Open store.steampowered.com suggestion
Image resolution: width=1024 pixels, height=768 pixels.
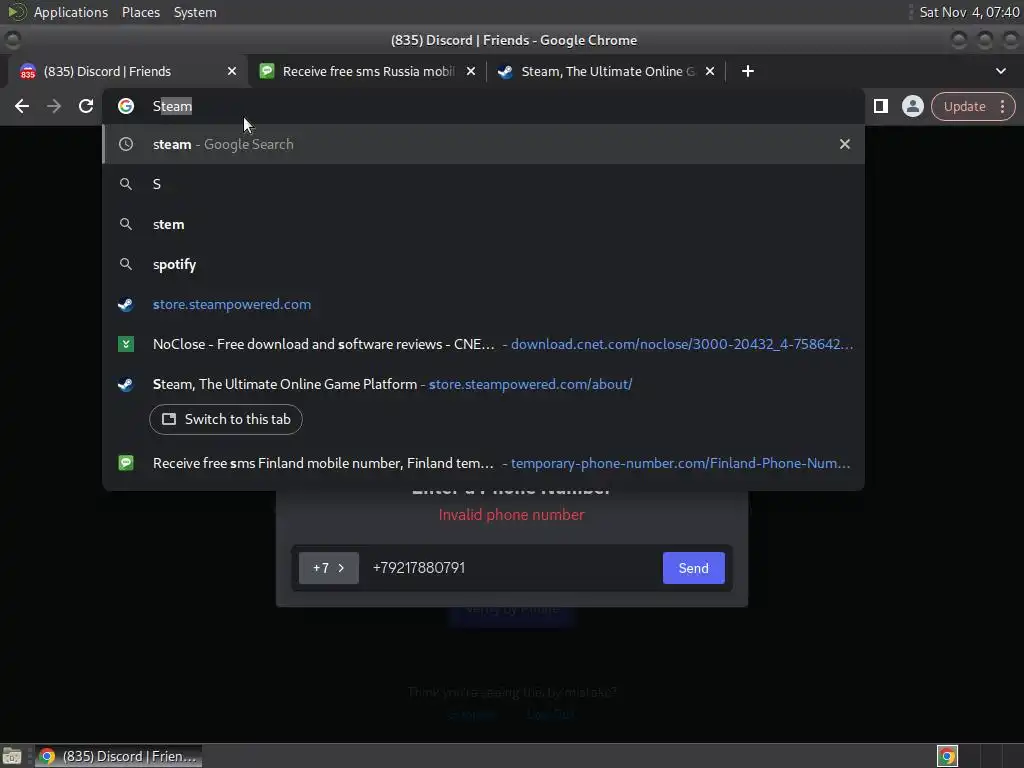[x=483, y=304]
